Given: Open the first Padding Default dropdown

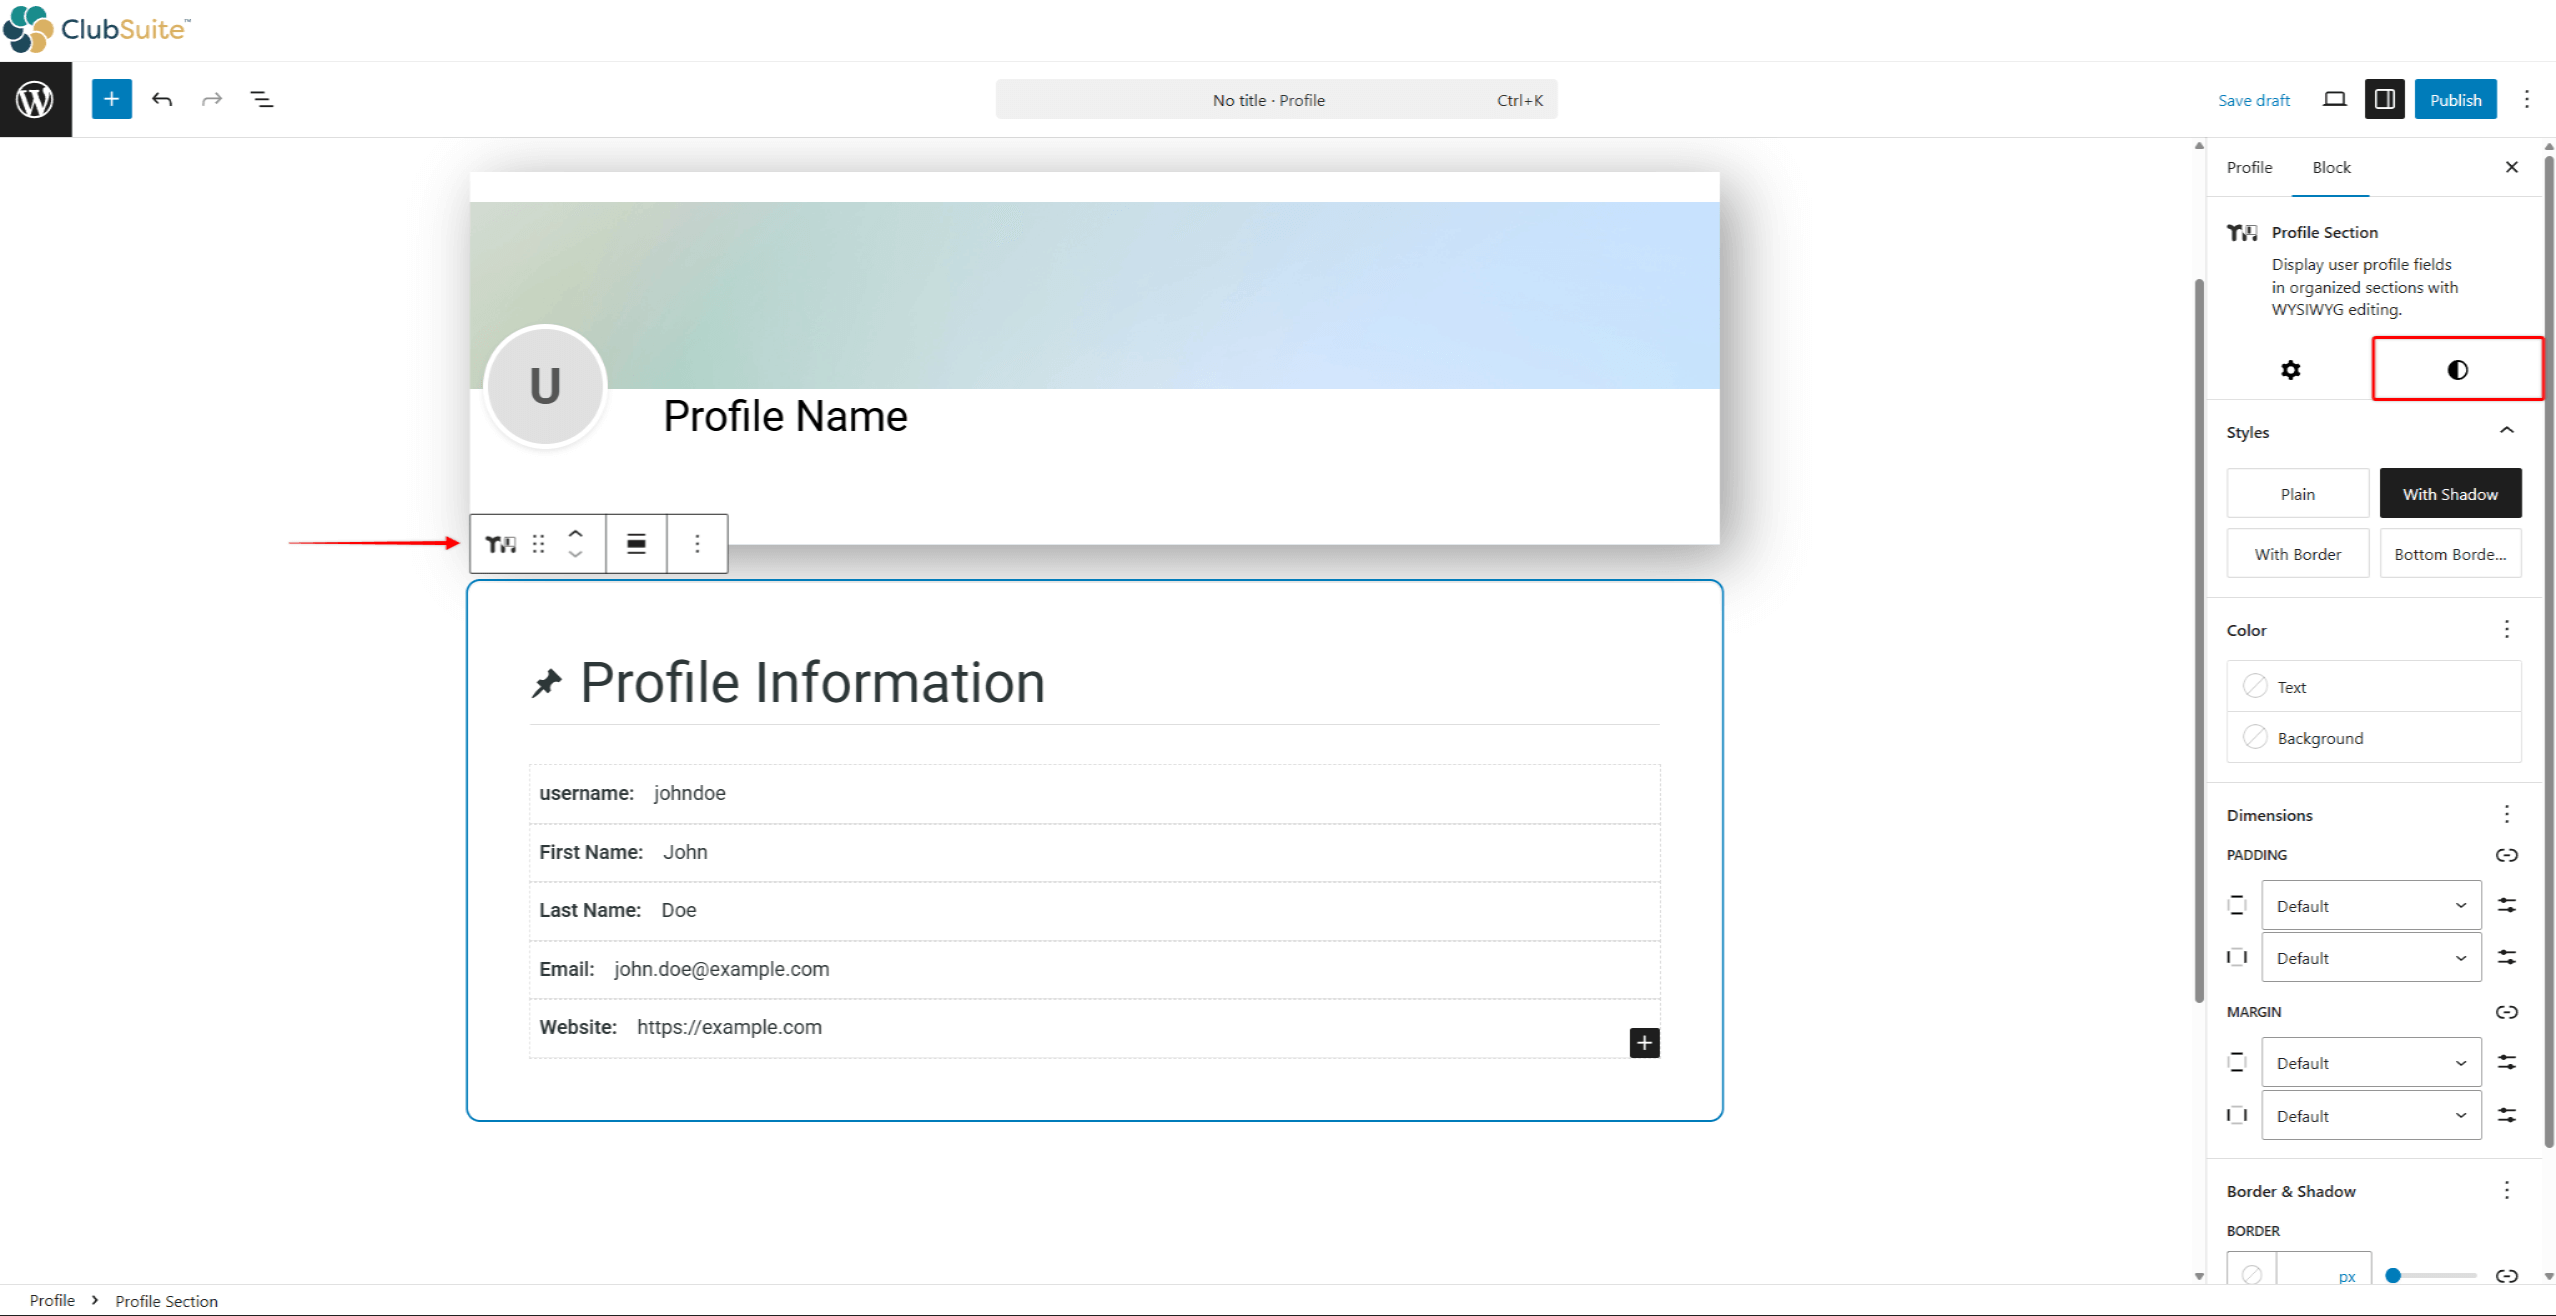Looking at the screenshot, I should (2370, 906).
